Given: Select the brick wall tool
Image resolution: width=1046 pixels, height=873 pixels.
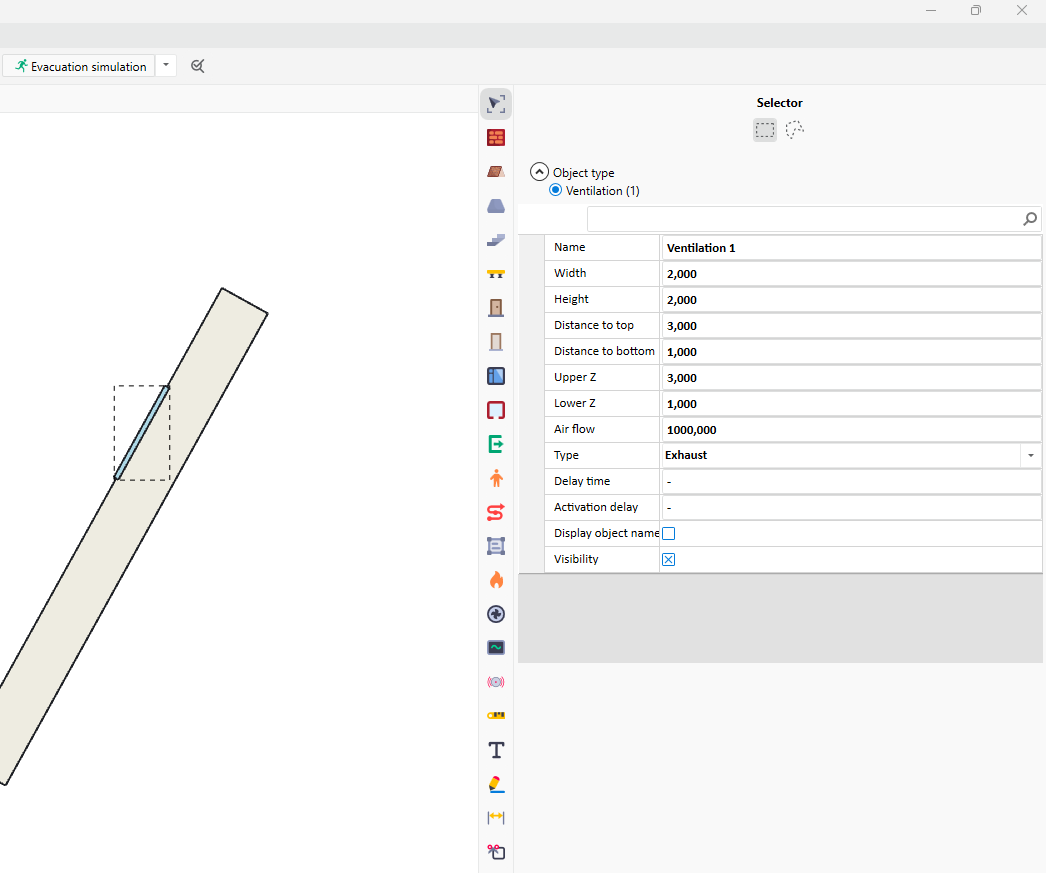Looking at the screenshot, I should coord(496,138).
